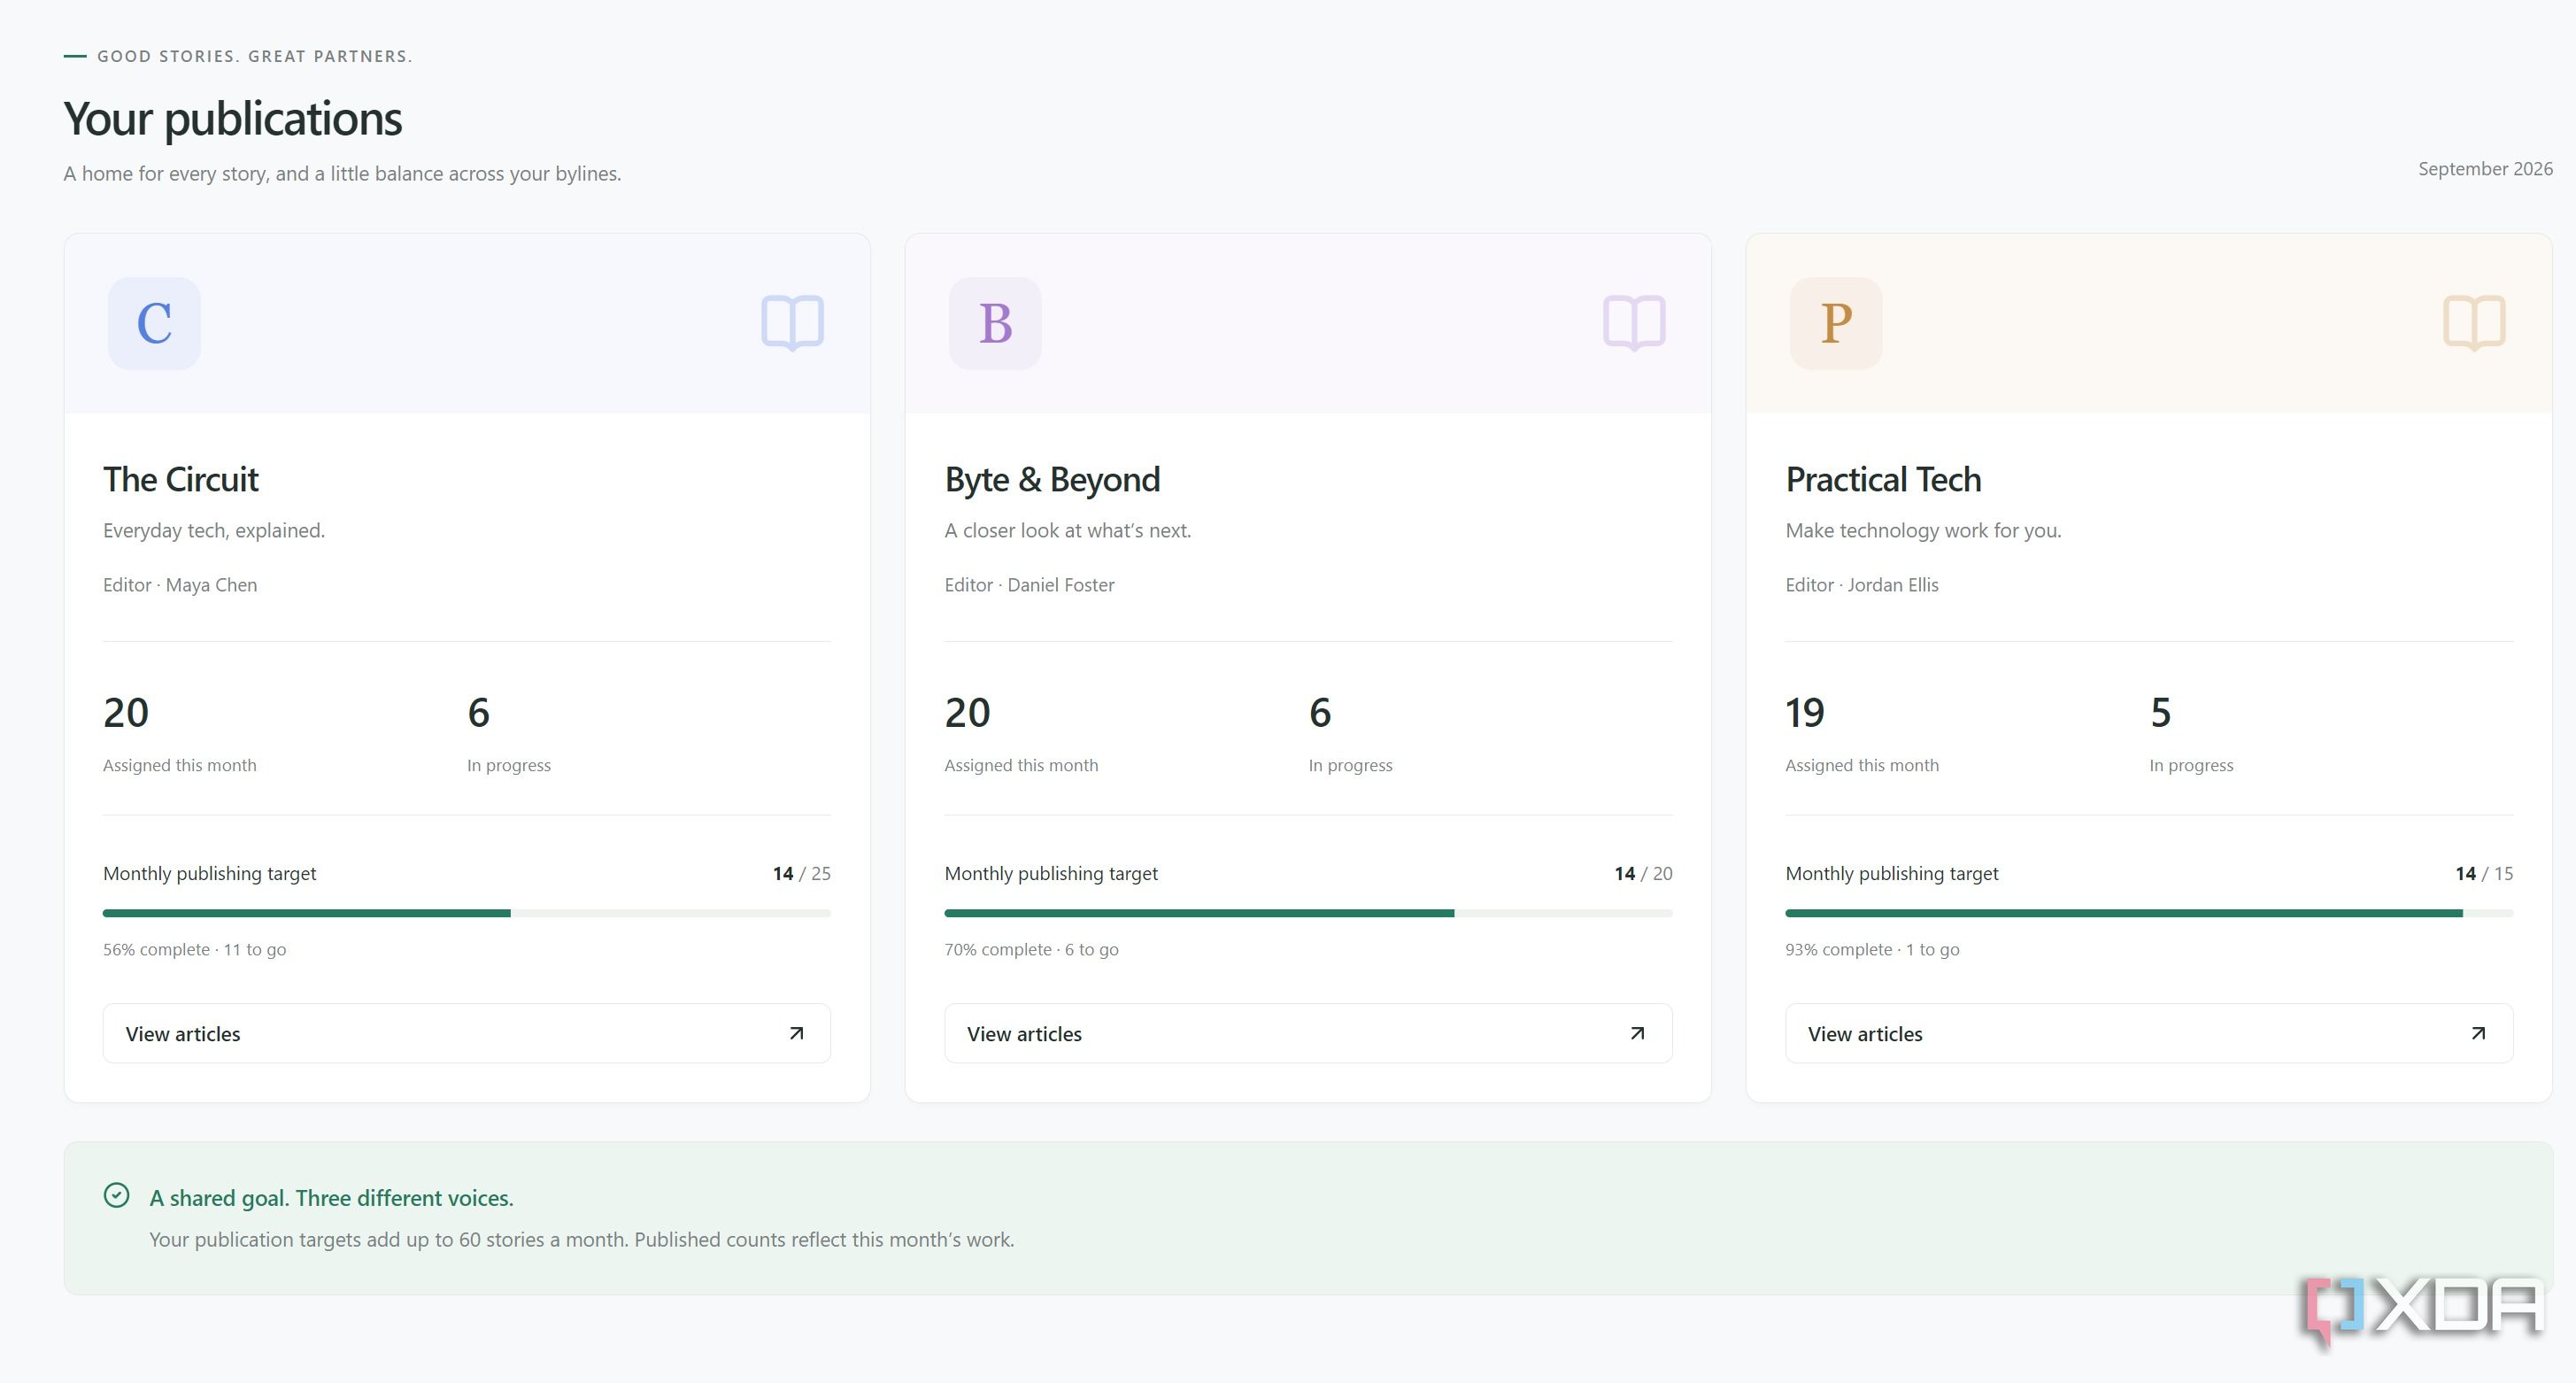Open View articles for The Circuit
The height and width of the screenshot is (1383, 2576).
467,1033
